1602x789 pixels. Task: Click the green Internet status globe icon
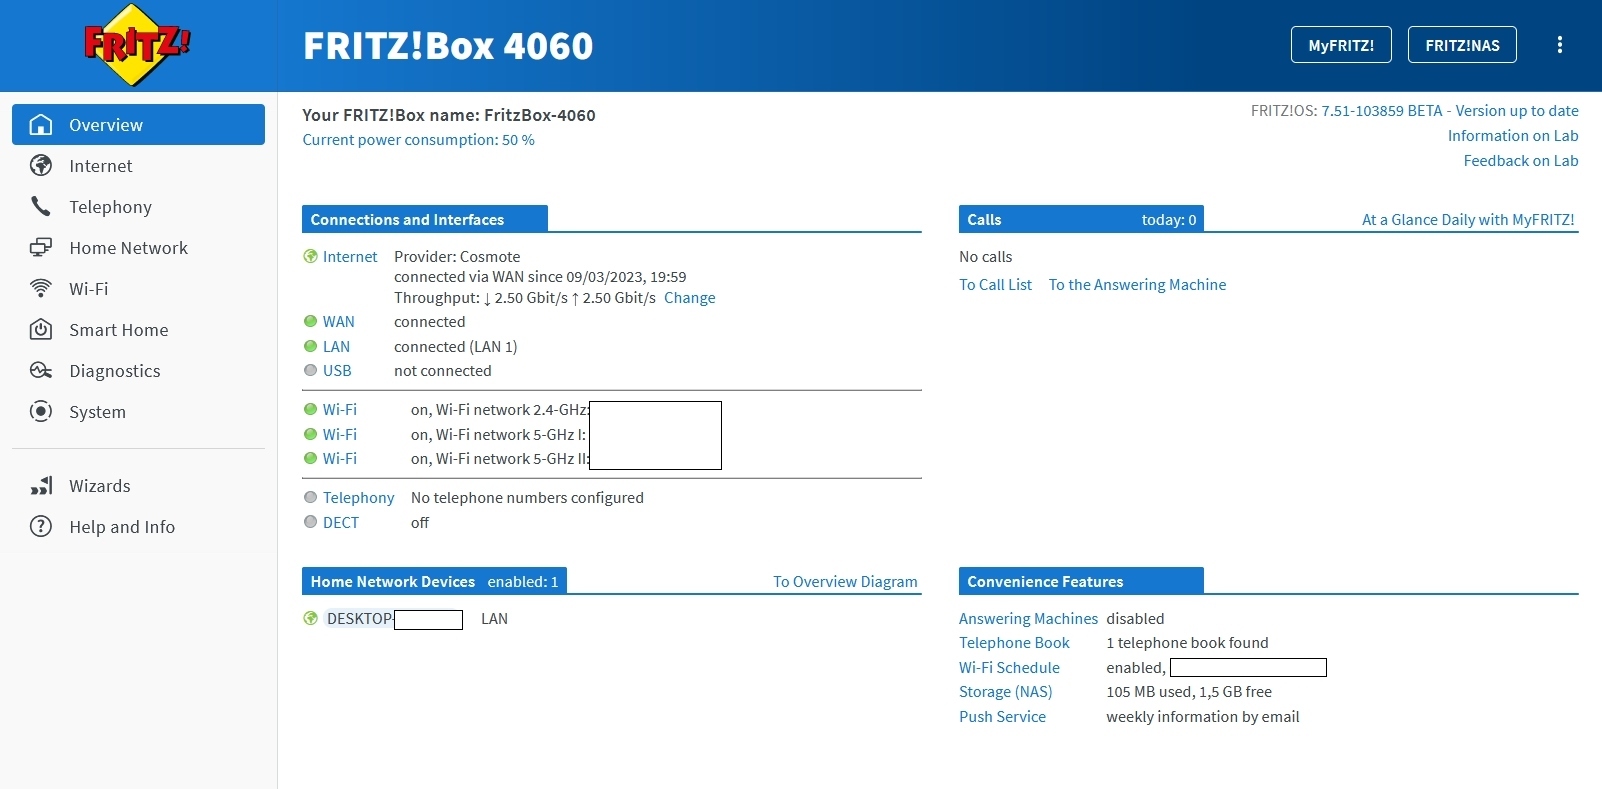click(x=310, y=257)
